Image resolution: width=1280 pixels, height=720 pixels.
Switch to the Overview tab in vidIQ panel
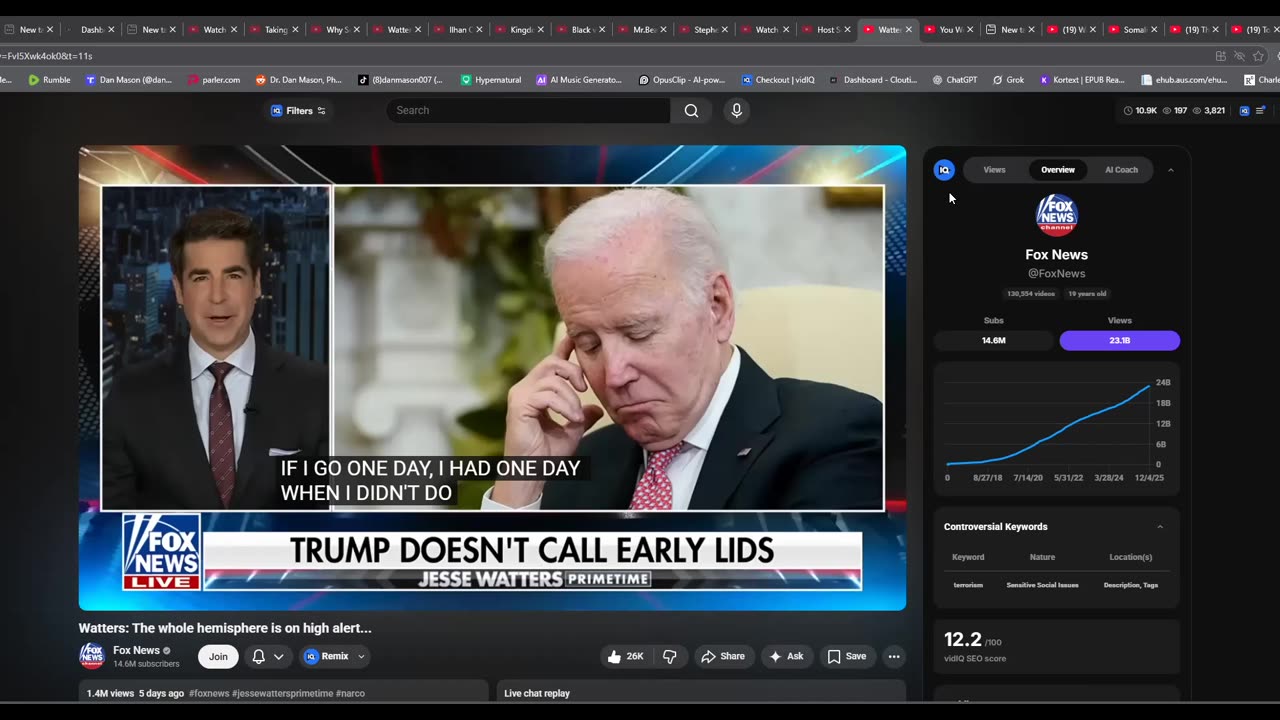[1057, 170]
